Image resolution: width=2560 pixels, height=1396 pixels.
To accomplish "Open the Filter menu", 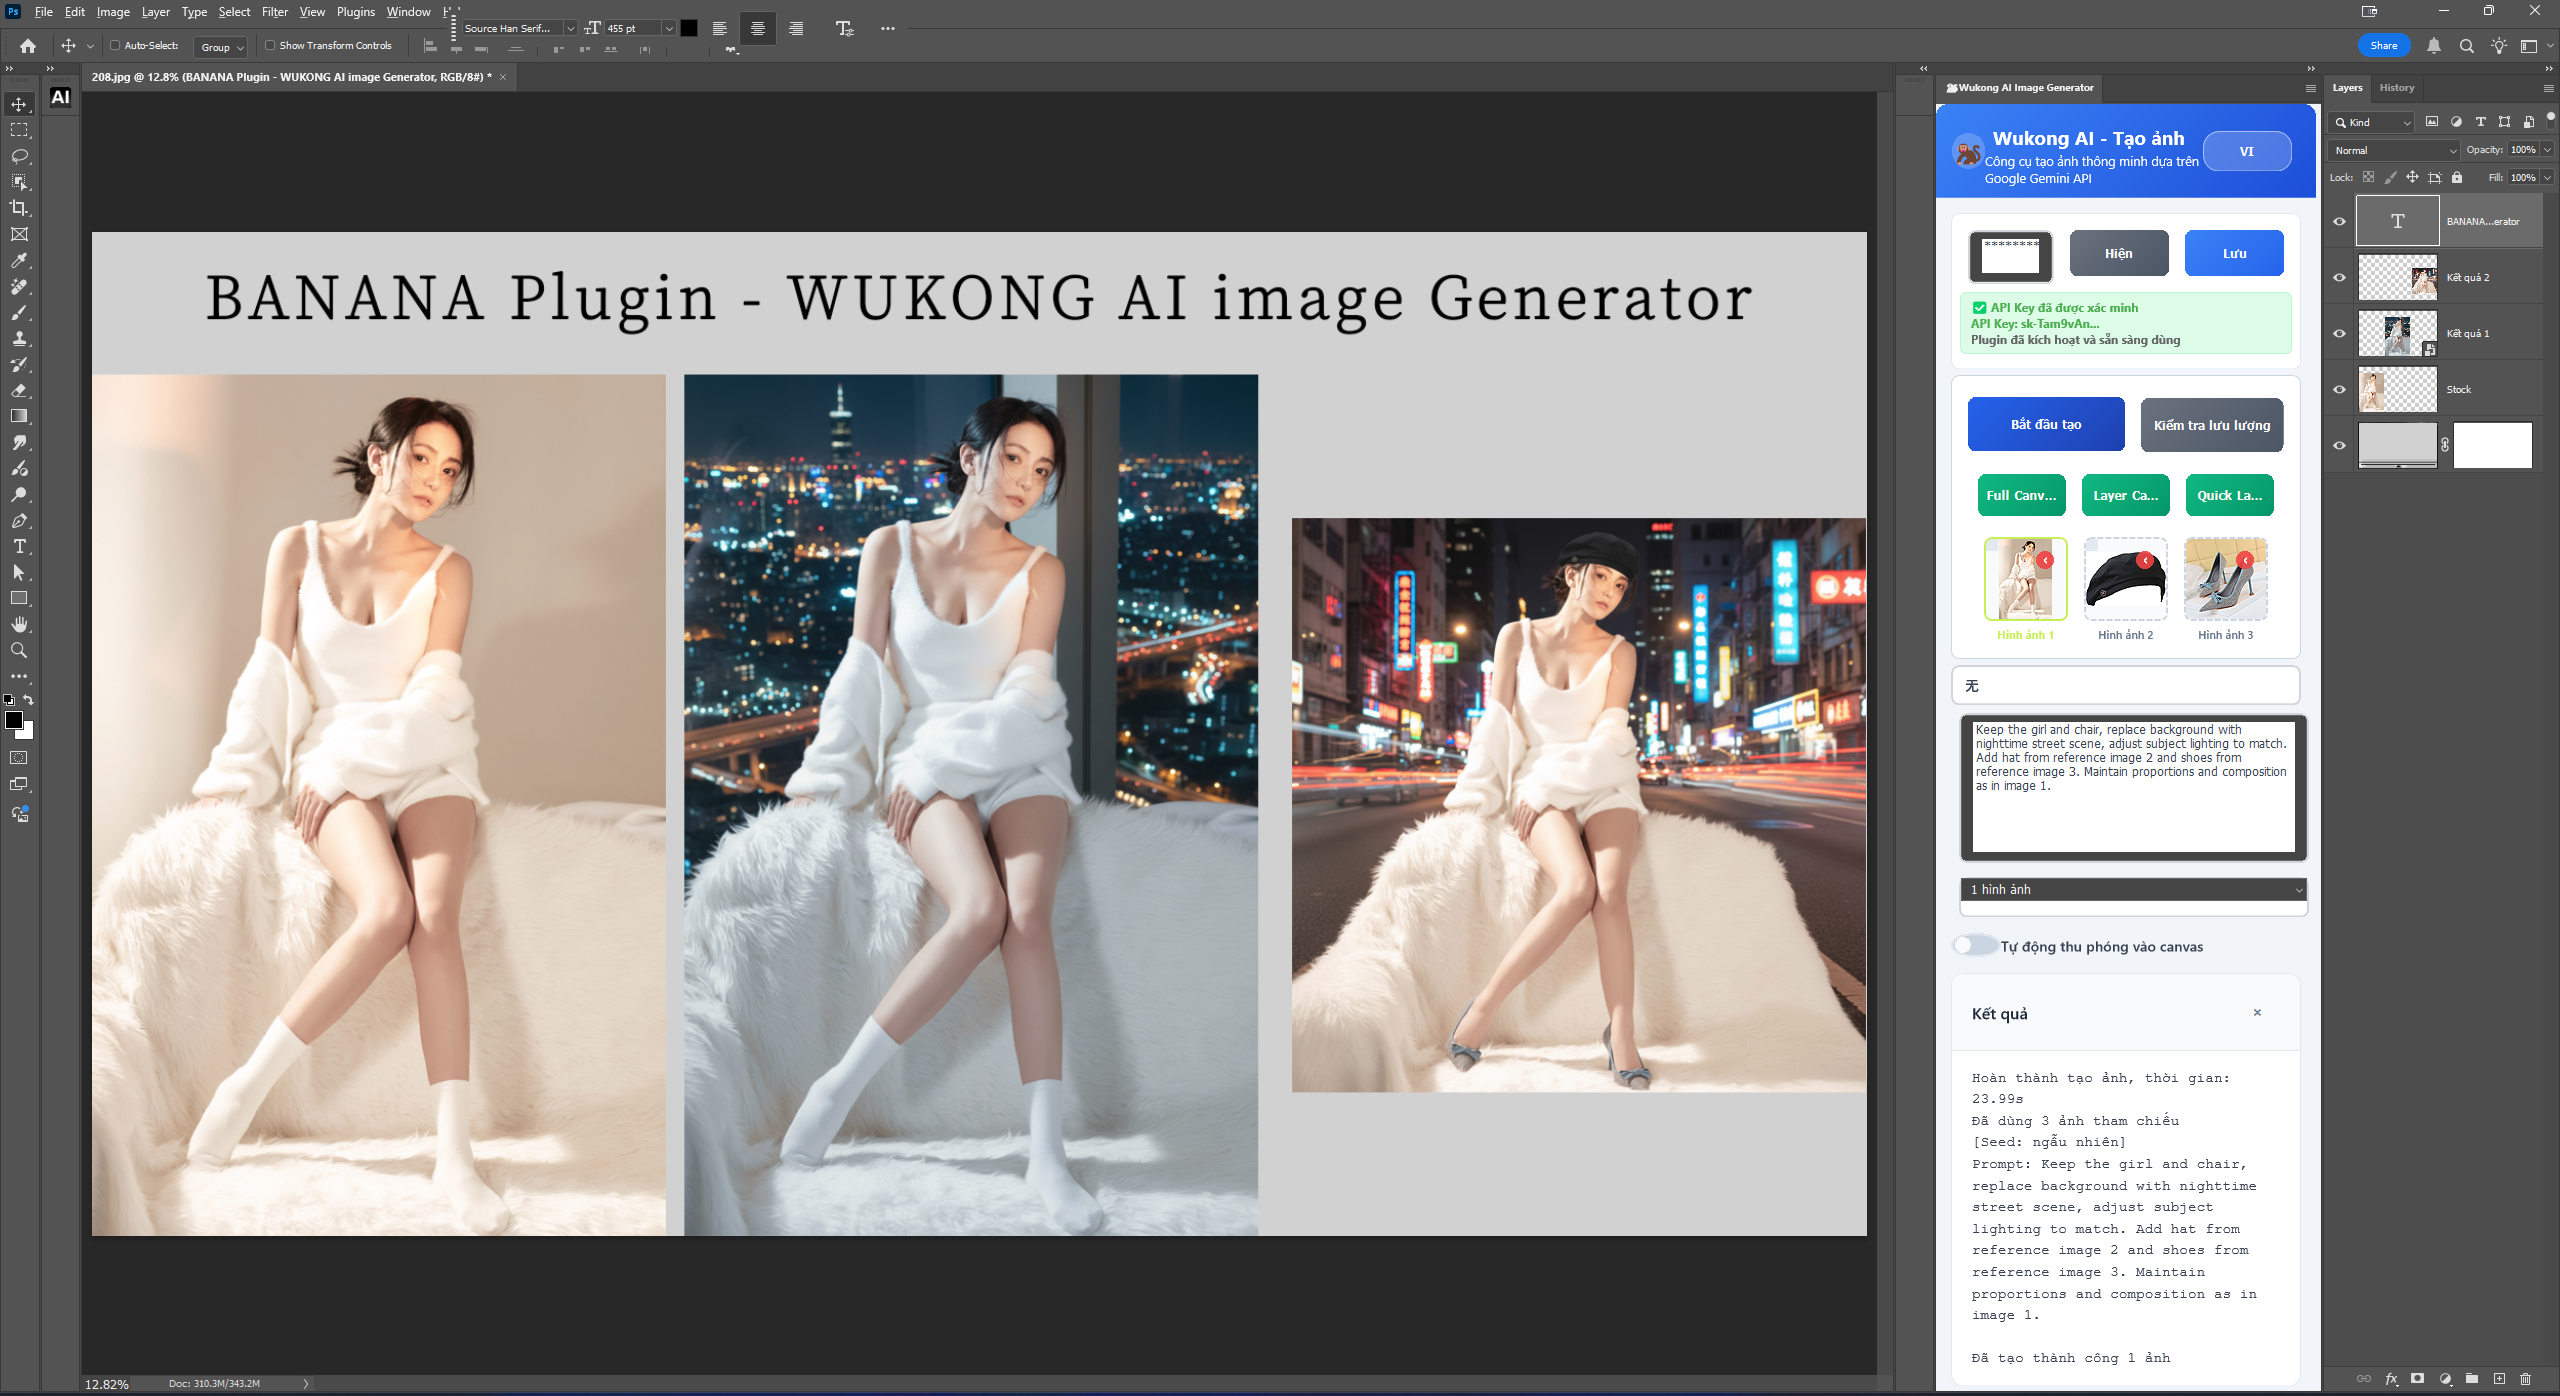I will click(274, 12).
